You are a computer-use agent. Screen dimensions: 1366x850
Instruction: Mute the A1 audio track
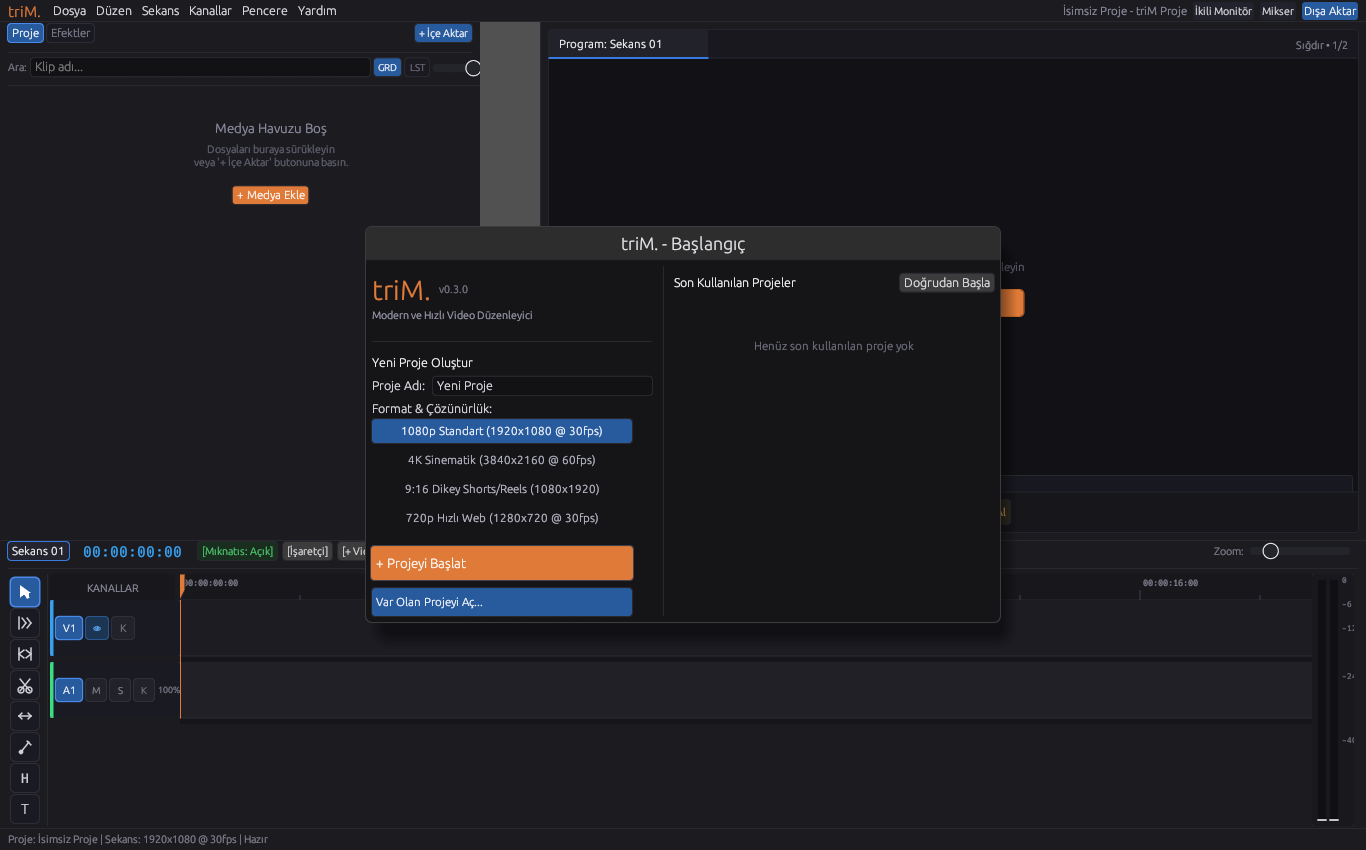pos(96,690)
